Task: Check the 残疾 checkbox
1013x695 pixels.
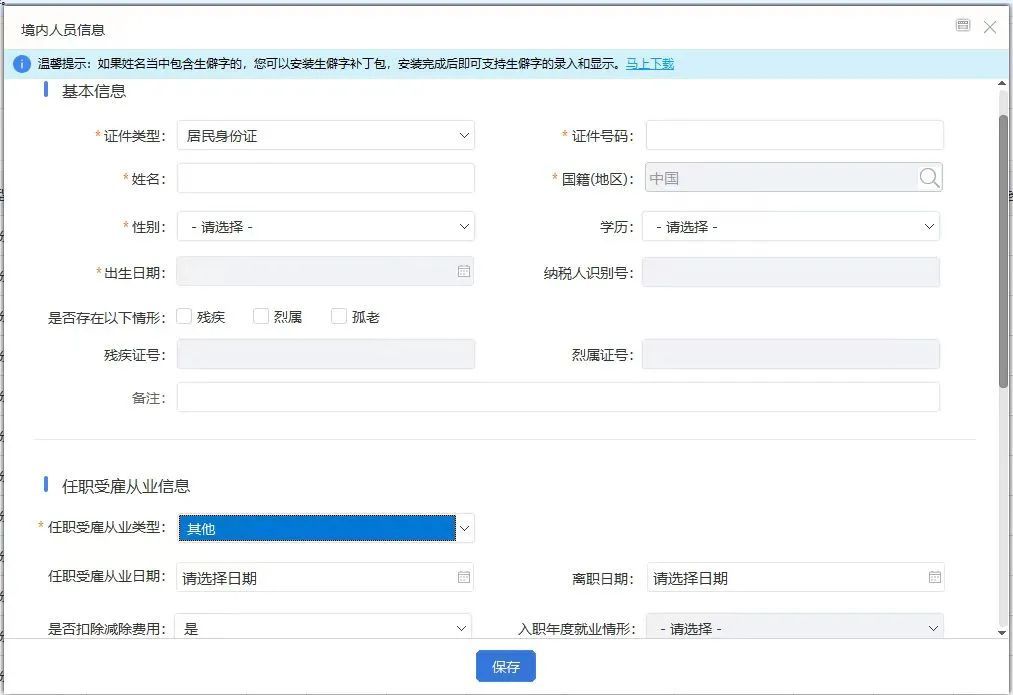Action: point(184,316)
